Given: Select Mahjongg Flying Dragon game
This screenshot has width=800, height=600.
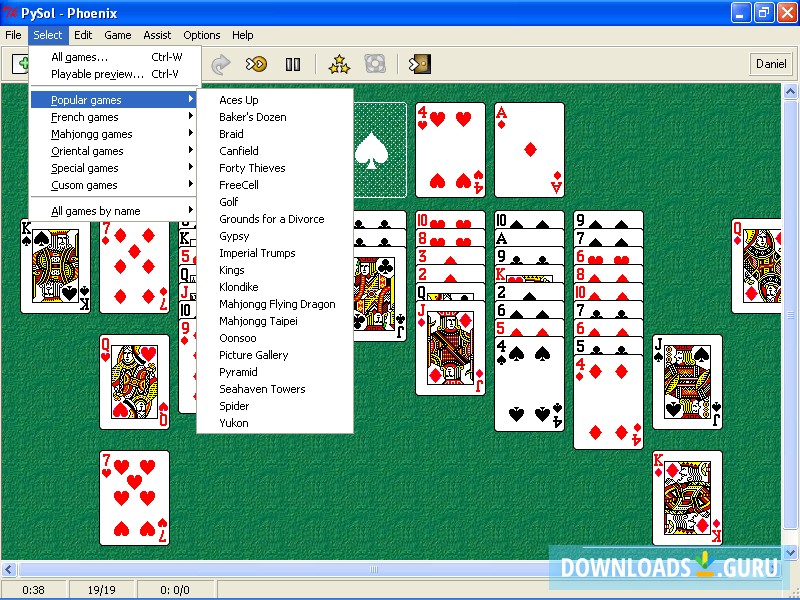Looking at the screenshot, I should [x=275, y=304].
